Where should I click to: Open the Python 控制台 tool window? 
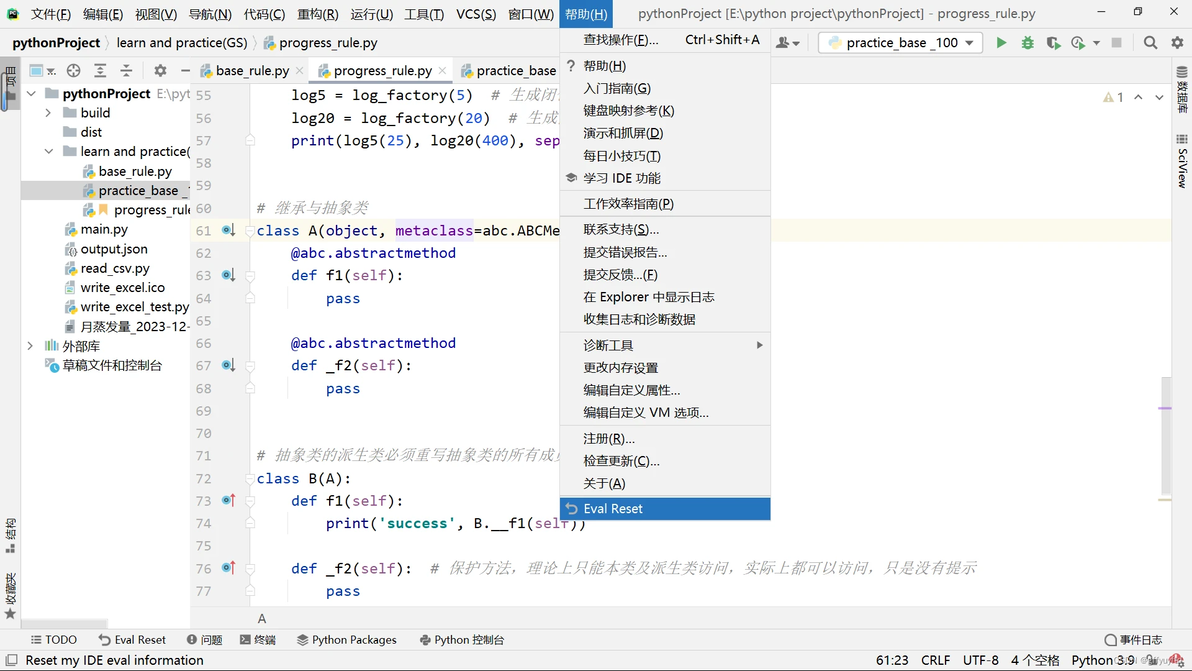pyautogui.click(x=462, y=640)
